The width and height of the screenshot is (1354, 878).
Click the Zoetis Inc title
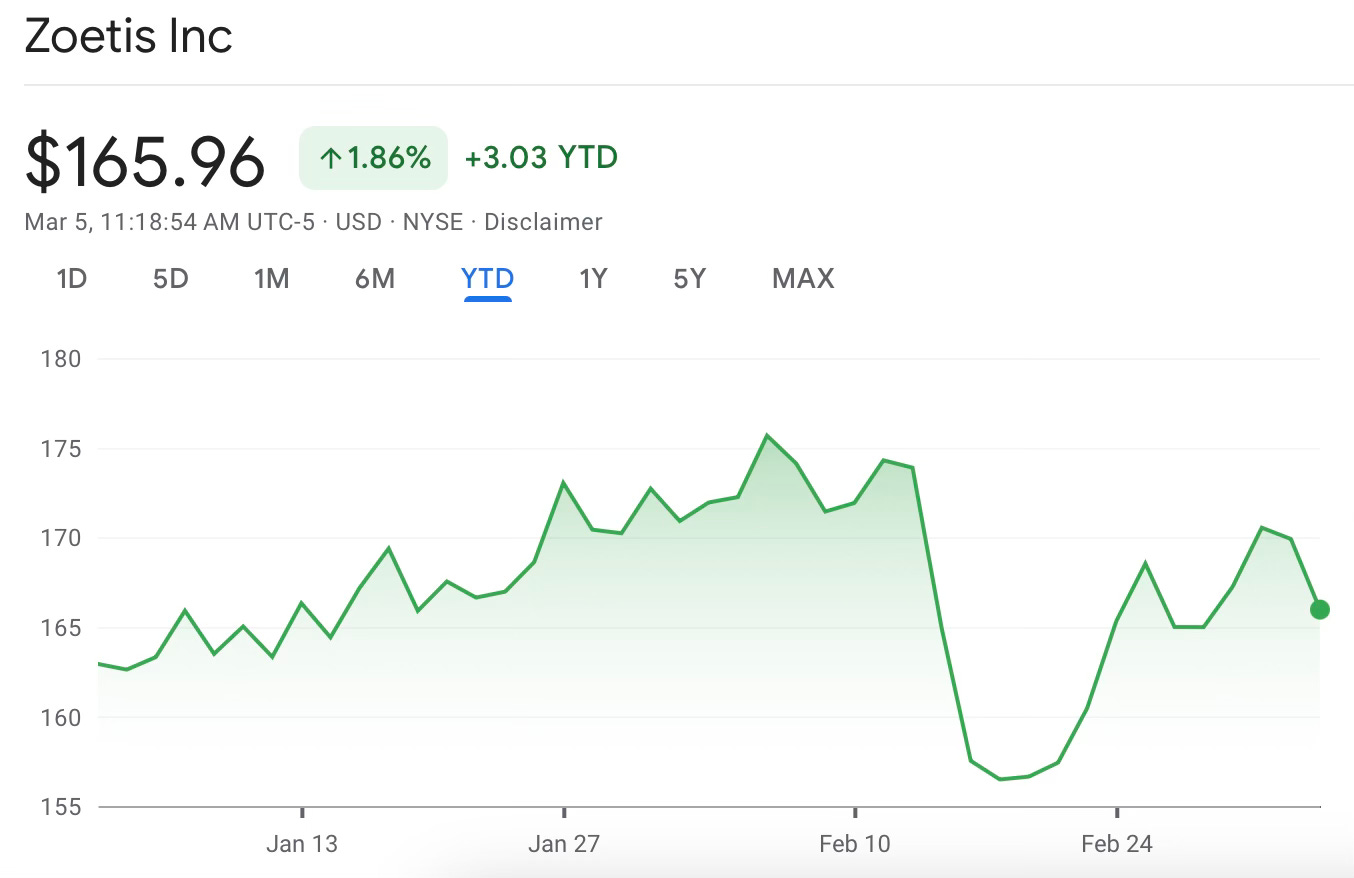[x=128, y=37]
